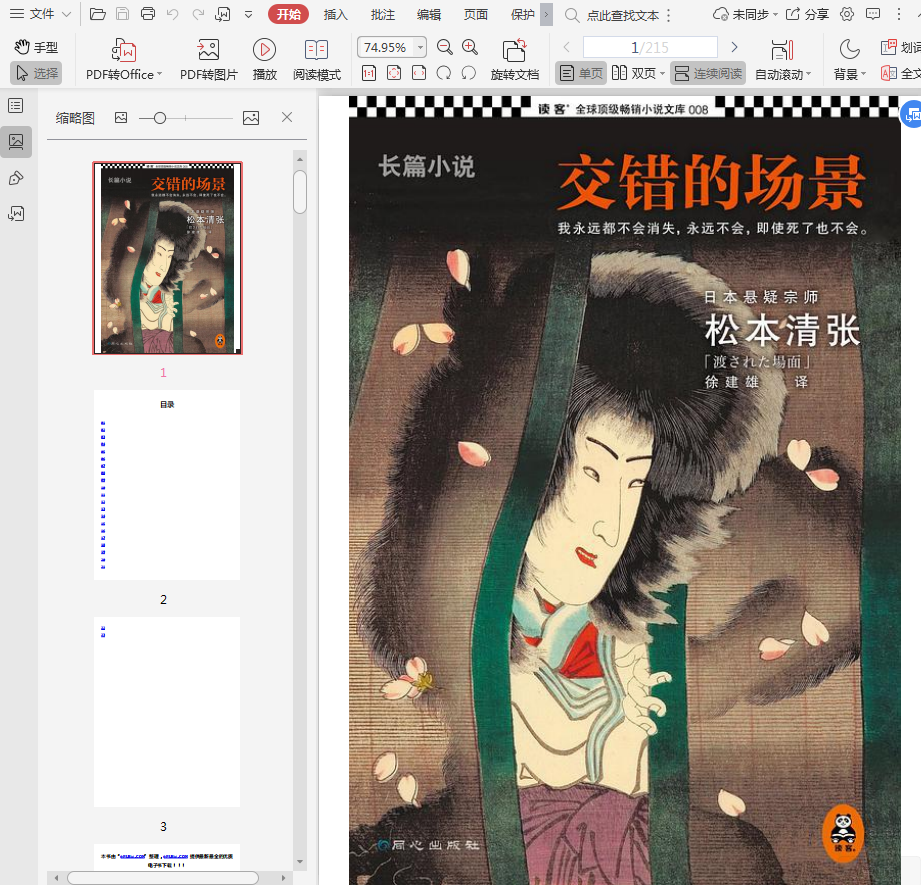Click the redo arrow icon
This screenshot has width=921, height=885.
click(198, 14)
